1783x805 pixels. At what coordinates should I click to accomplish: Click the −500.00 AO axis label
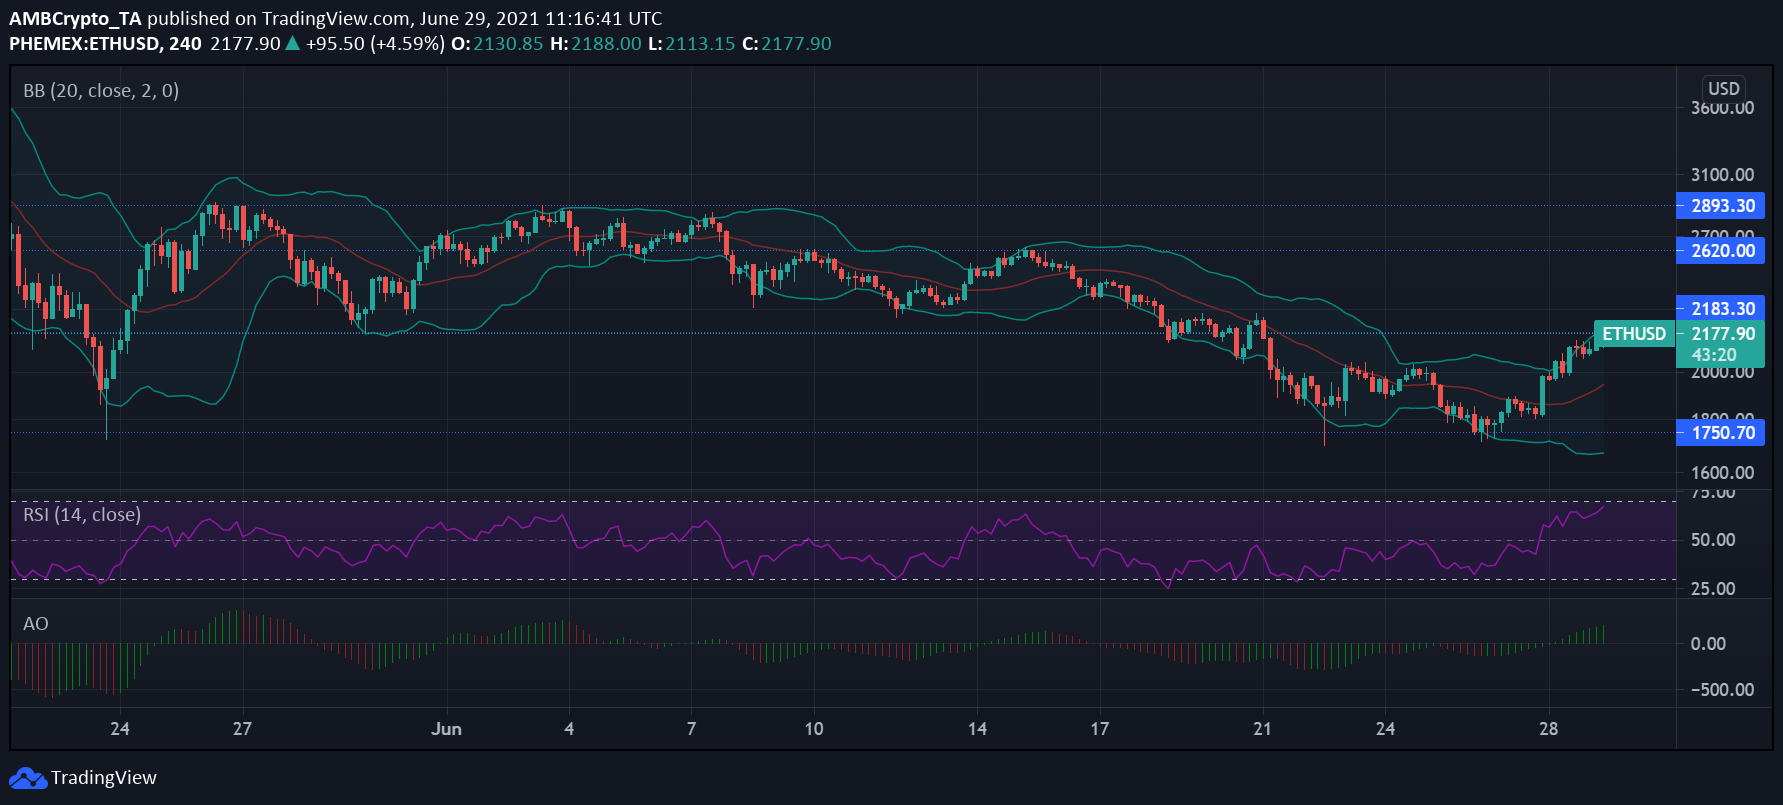(x=1722, y=690)
